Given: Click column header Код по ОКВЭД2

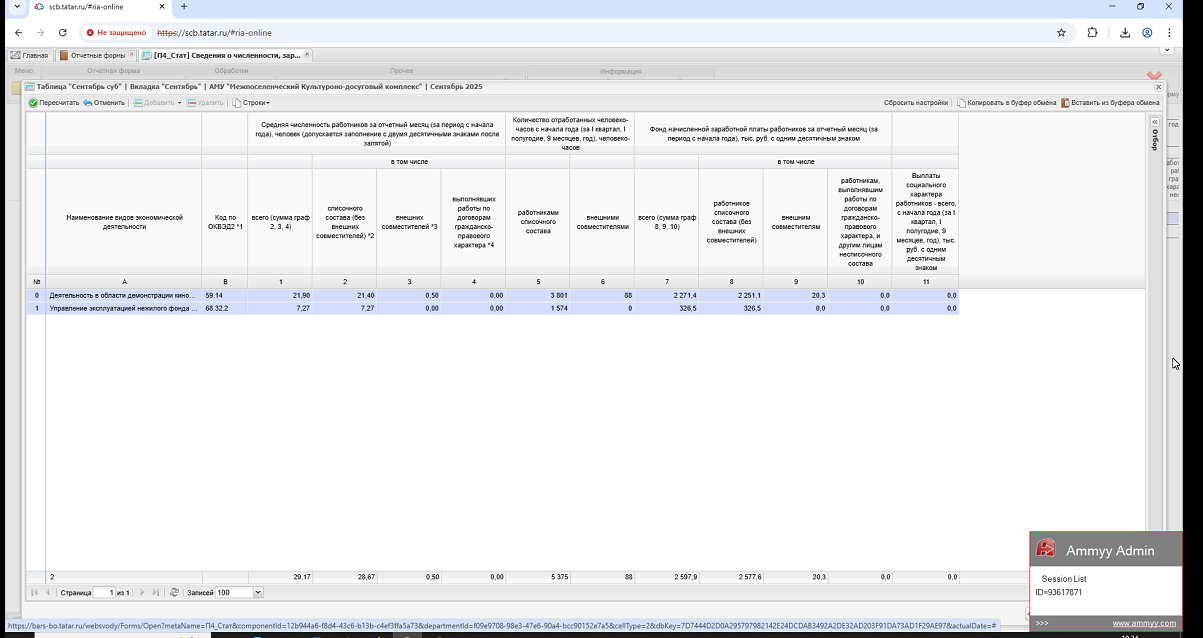Looking at the screenshot, I should click(225, 222).
